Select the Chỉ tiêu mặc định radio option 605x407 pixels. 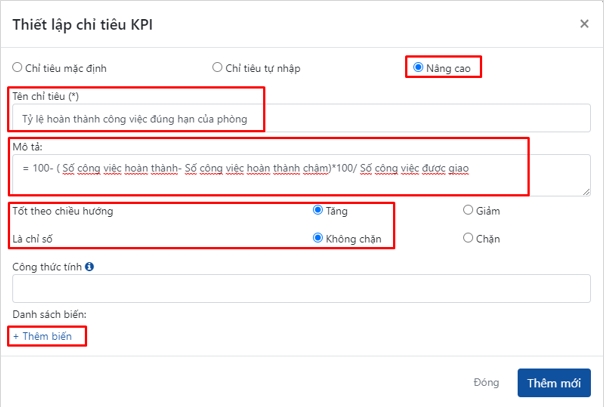tap(17, 68)
